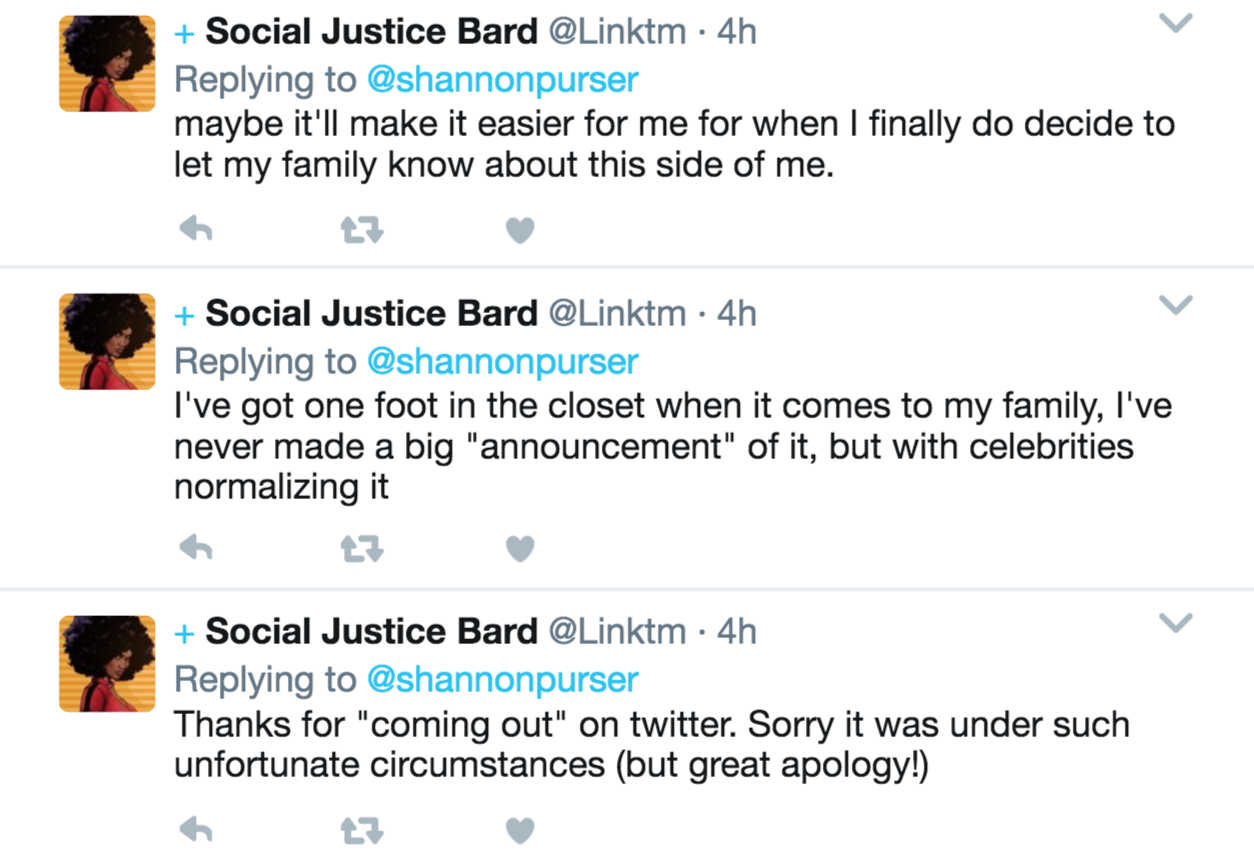The height and width of the screenshot is (852, 1254).
Task: Retweet the 'one foot in the closet' tweet
Action: click(362, 548)
